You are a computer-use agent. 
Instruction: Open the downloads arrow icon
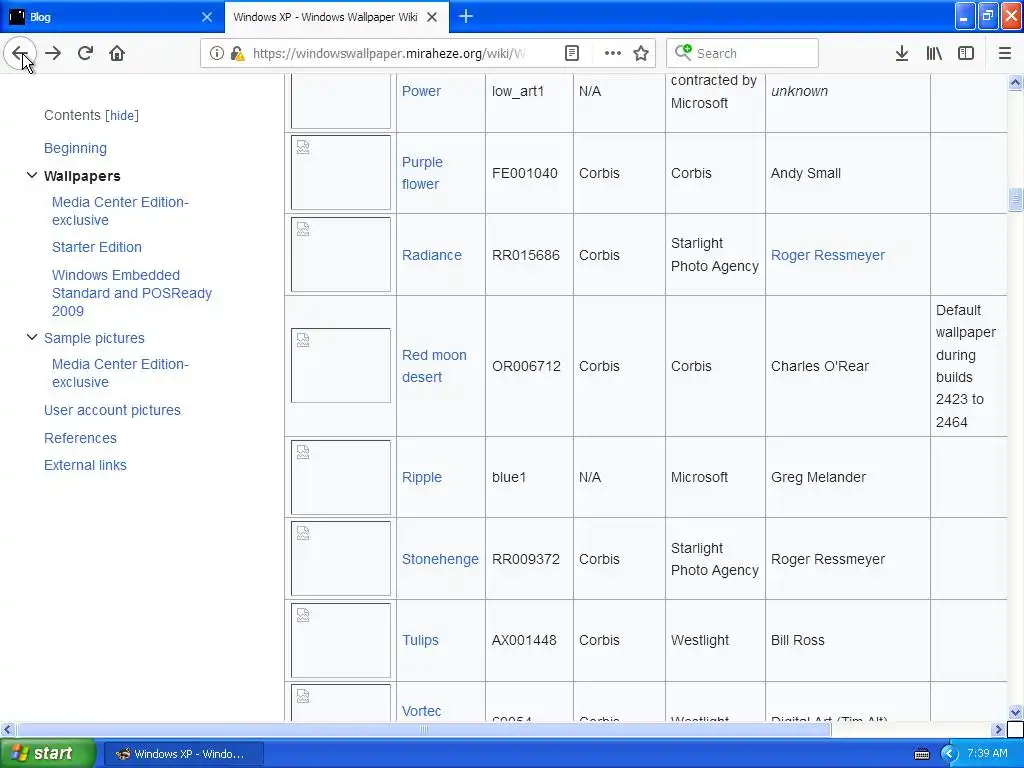point(902,53)
